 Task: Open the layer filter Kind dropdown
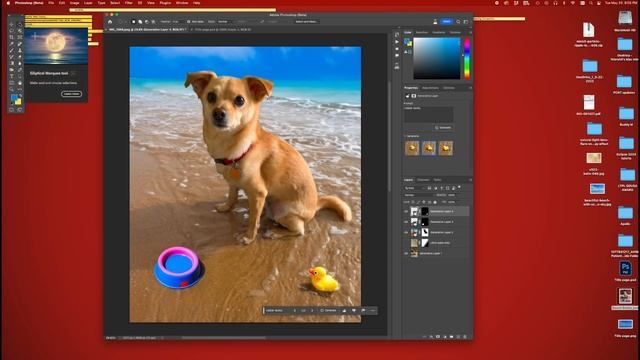[414, 188]
